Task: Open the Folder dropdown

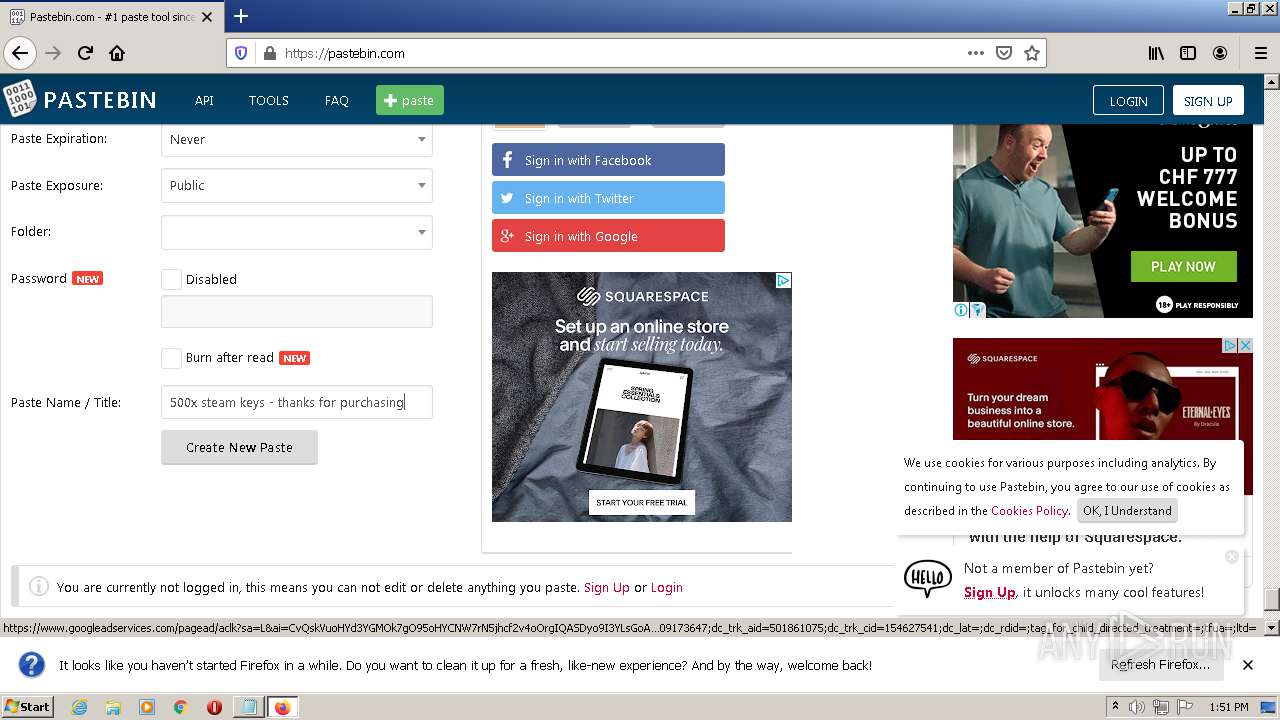Action: click(x=297, y=232)
